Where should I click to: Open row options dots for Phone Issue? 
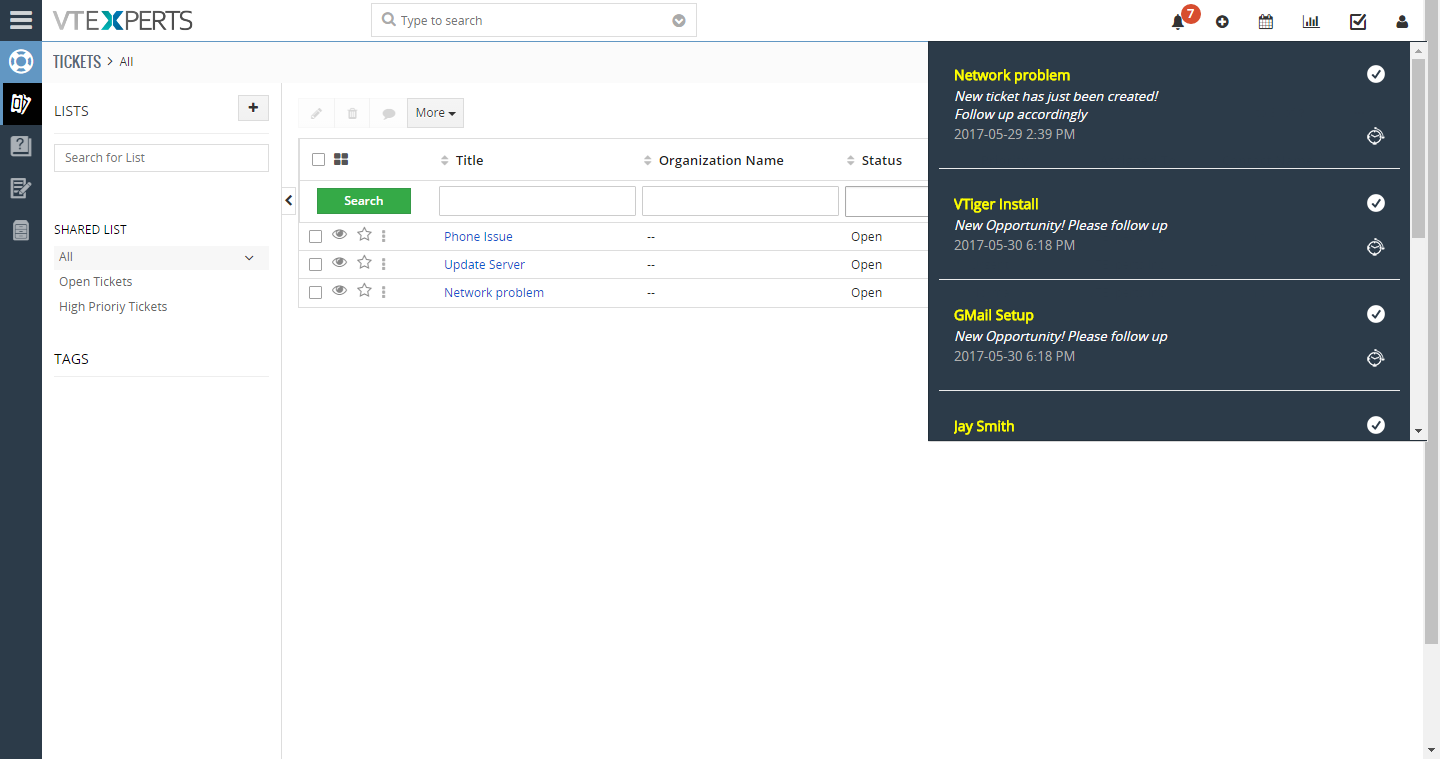tap(384, 236)
